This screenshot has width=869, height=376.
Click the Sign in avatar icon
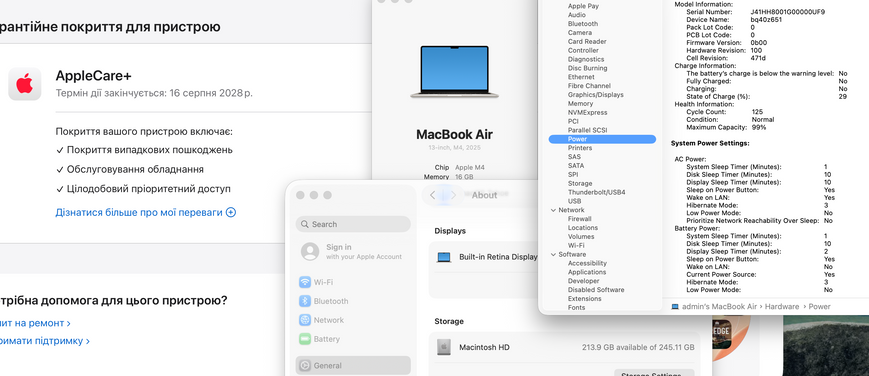click(310, 251)
